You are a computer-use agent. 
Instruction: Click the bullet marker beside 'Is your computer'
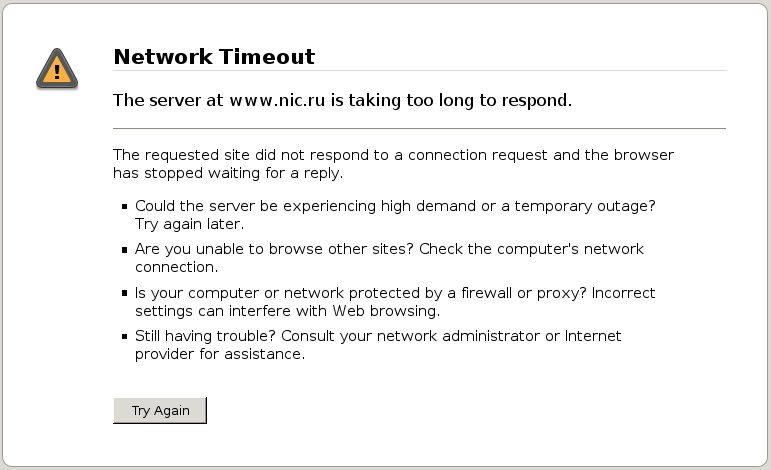tap(125, 294)
